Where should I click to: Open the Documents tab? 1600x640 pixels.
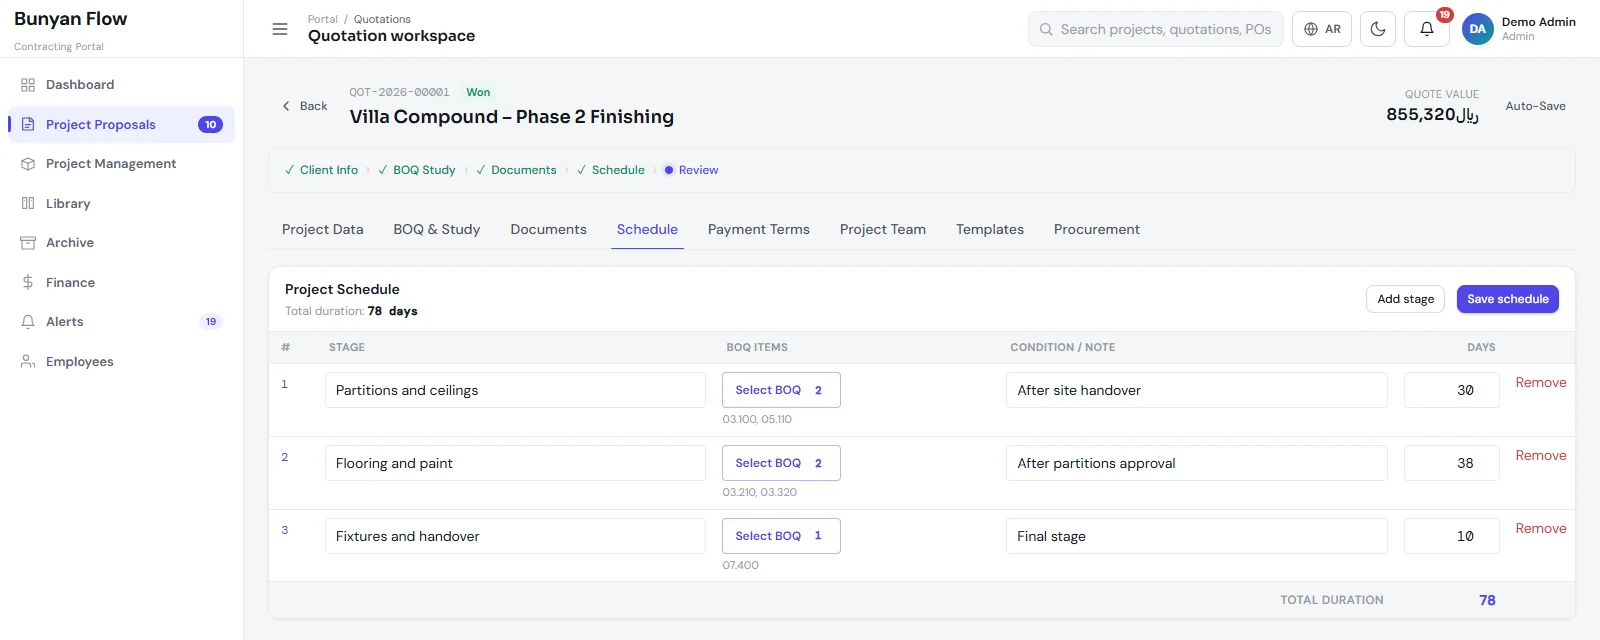(549, 229)
